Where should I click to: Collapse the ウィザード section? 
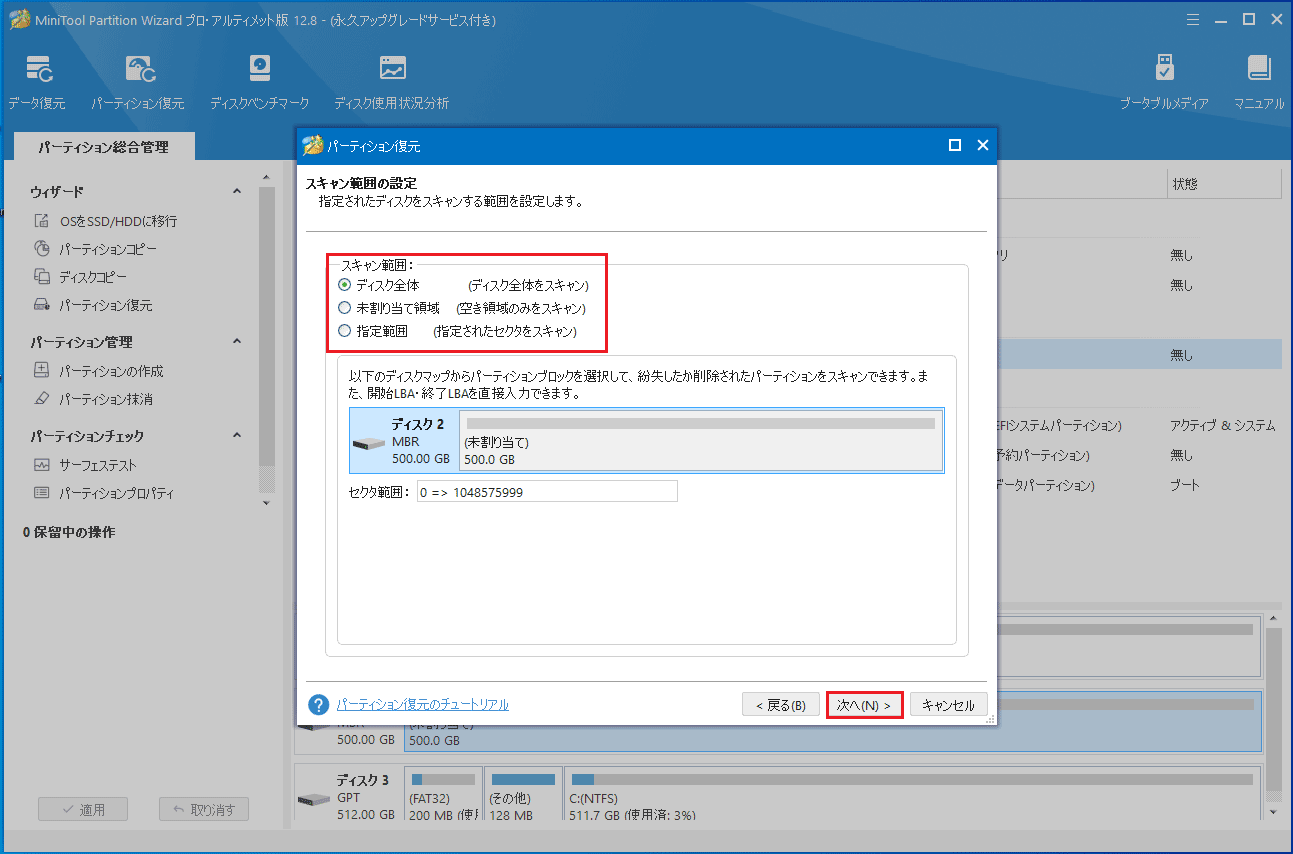237,191
